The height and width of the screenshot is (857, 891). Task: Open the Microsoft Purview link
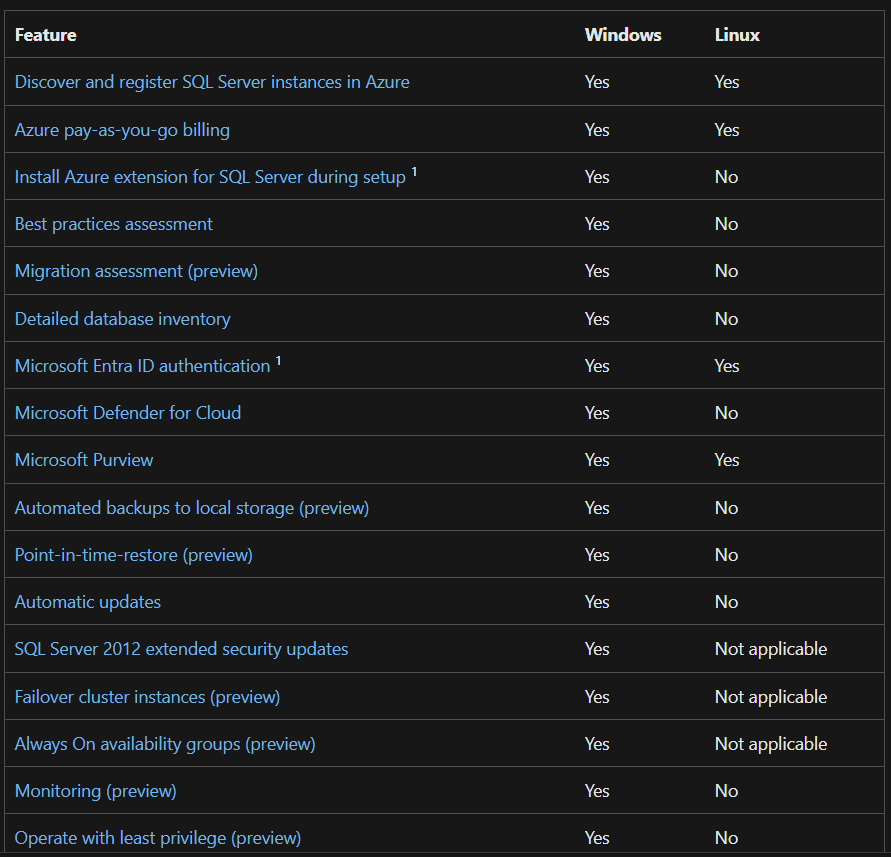coord(84,460)
